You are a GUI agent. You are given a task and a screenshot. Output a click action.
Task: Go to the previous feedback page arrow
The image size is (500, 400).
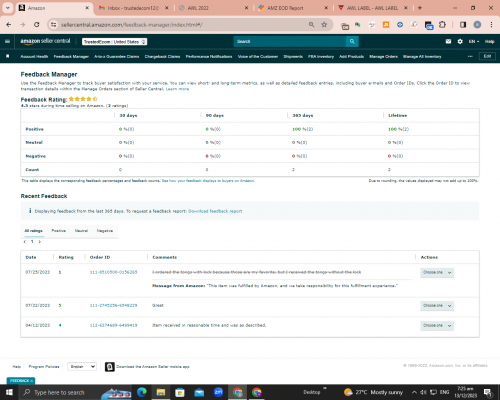point(25,242)
